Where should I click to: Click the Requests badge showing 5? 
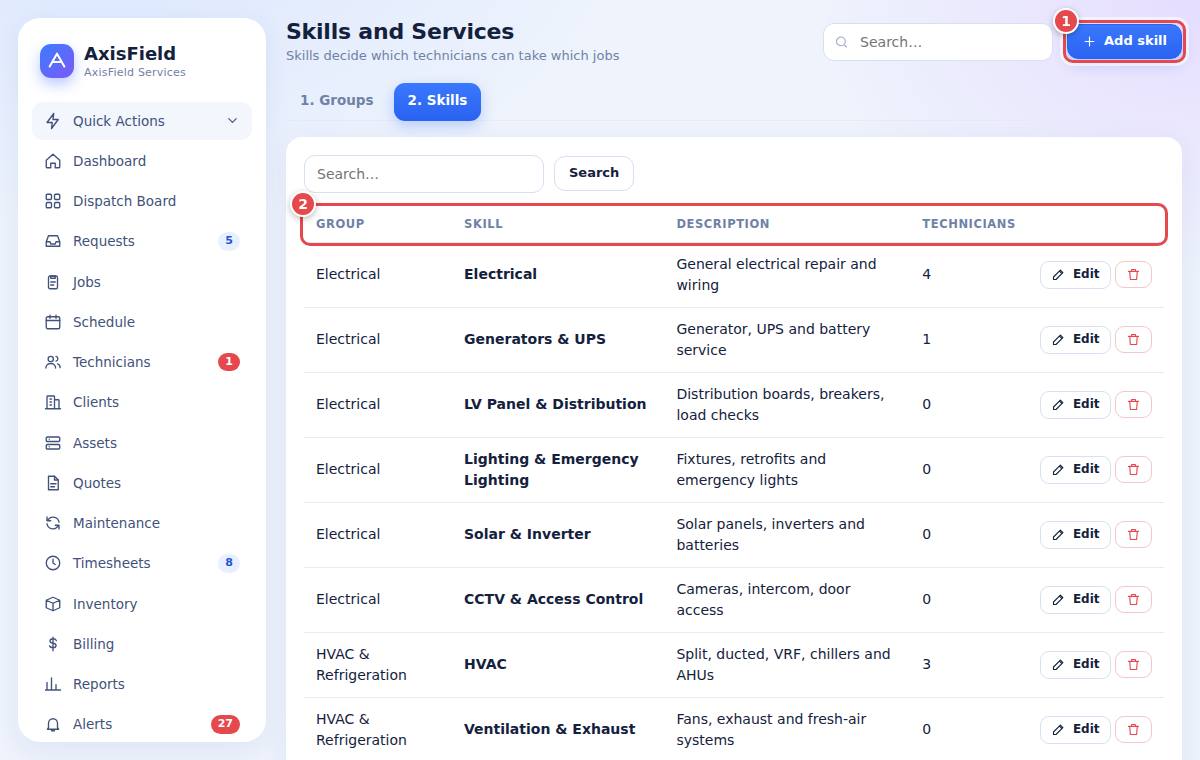click(x=229, y=241)
